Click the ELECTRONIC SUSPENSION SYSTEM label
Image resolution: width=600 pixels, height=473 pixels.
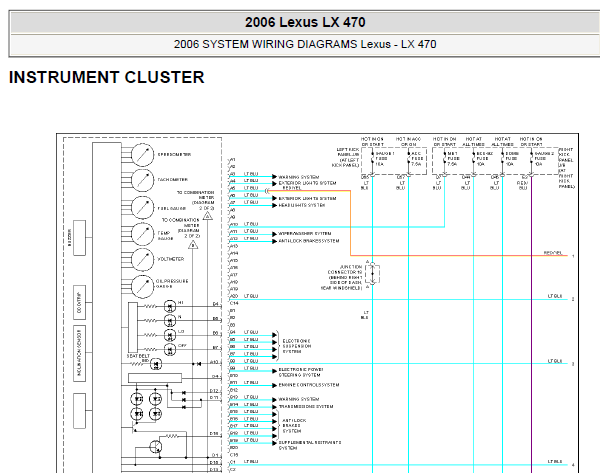(x=297, y=346)
